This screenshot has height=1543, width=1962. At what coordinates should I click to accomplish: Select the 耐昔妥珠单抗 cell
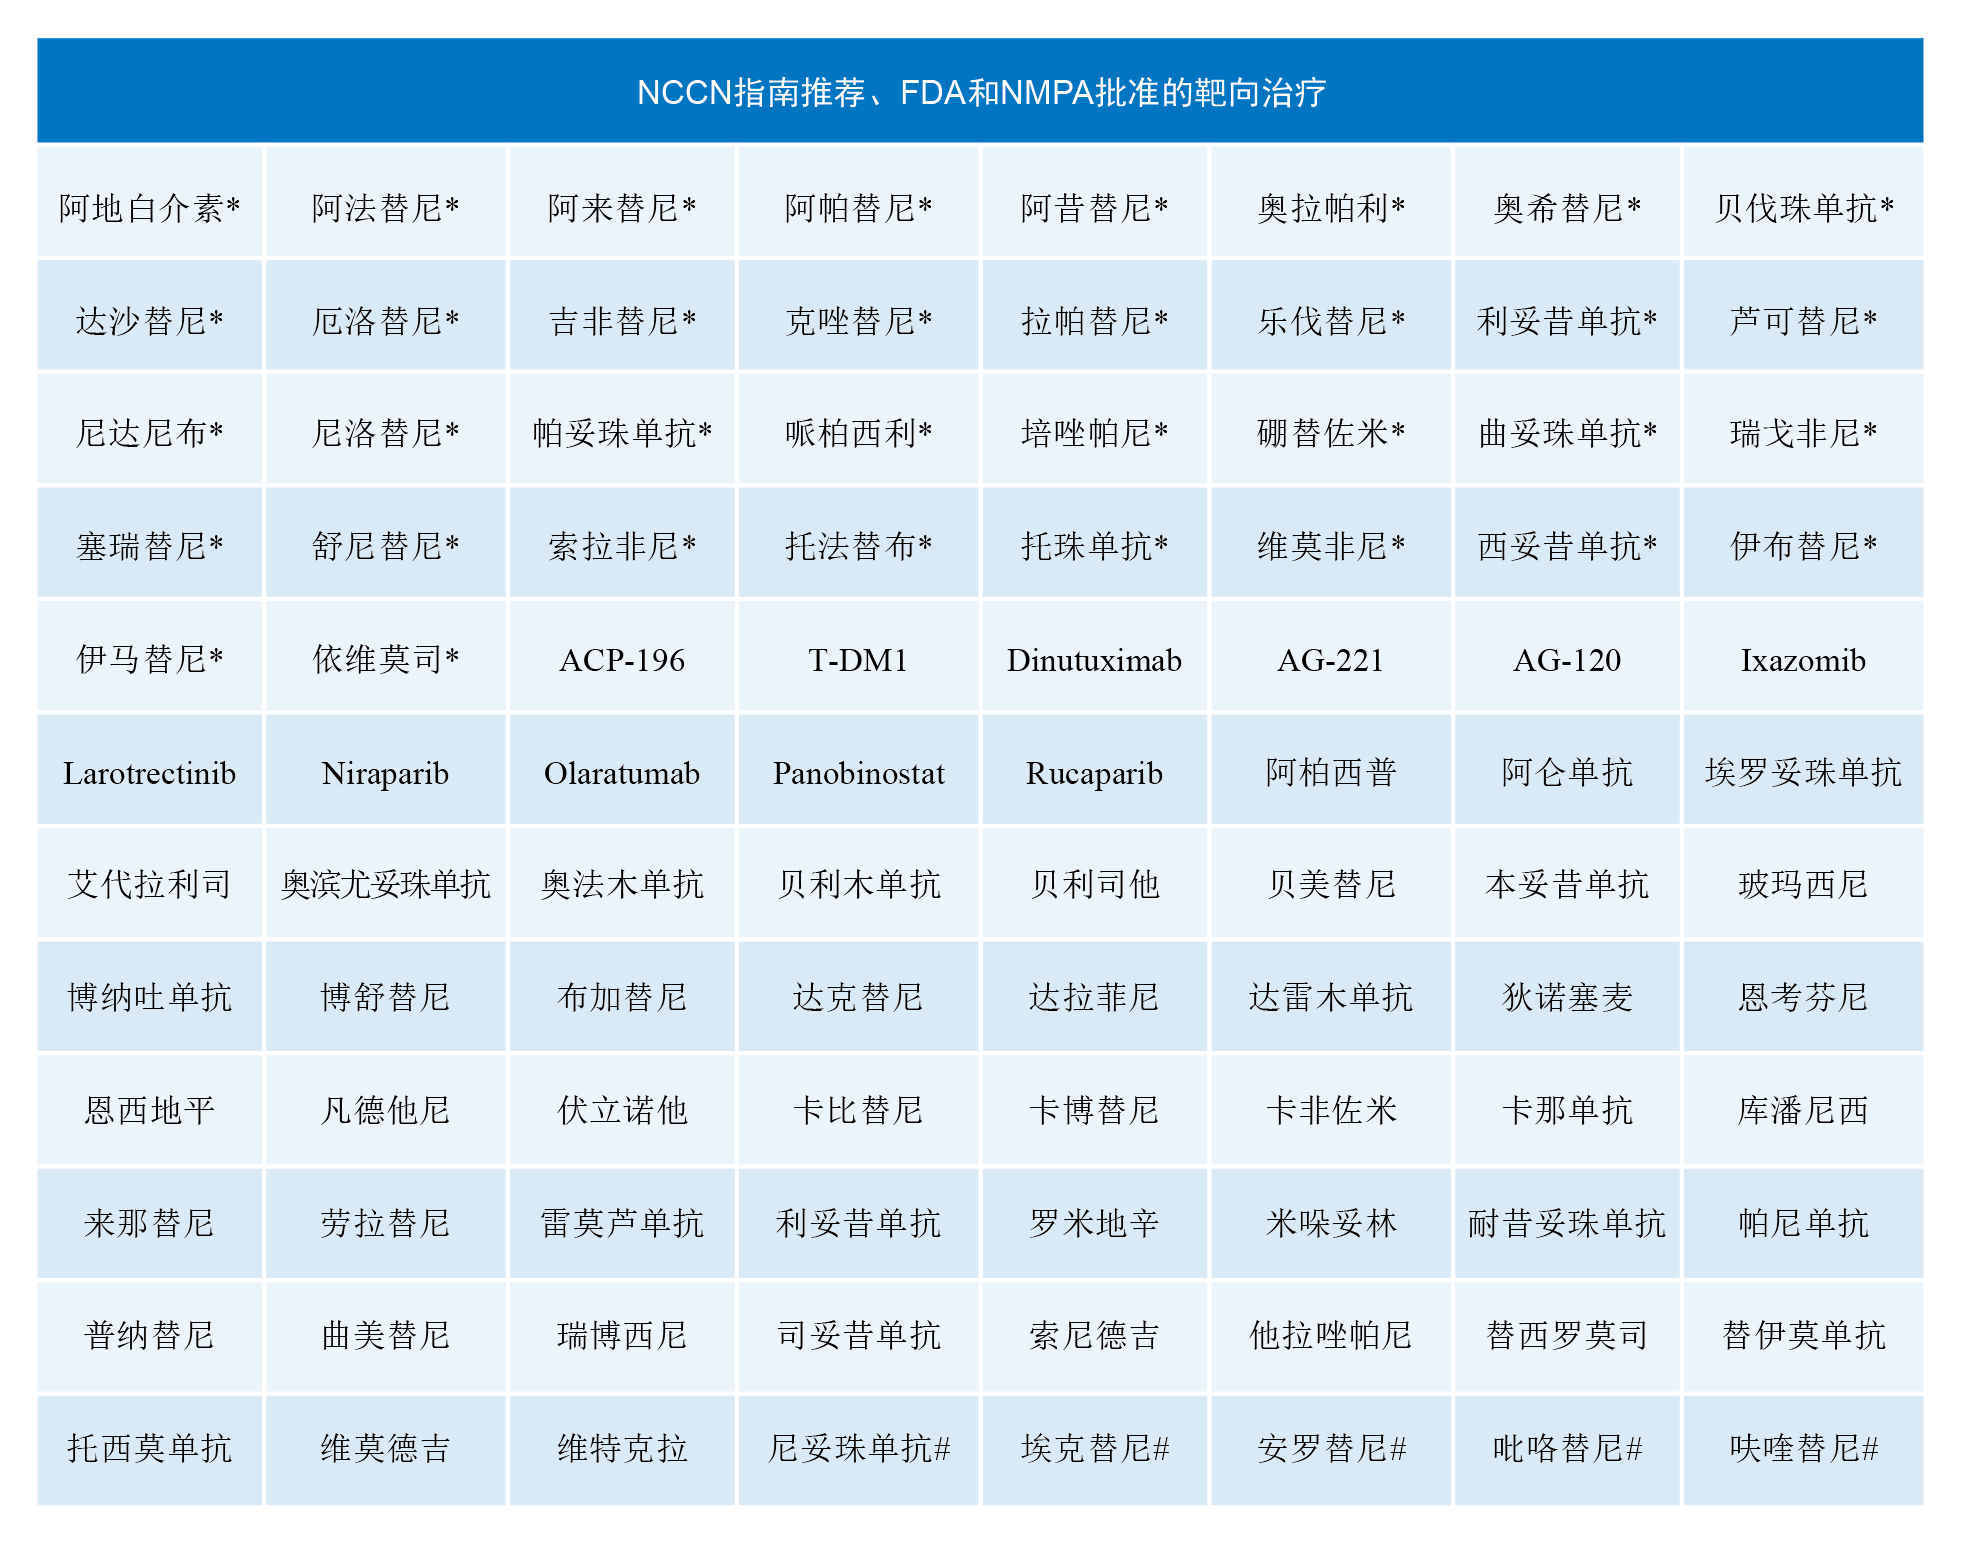[1566, 1223]
